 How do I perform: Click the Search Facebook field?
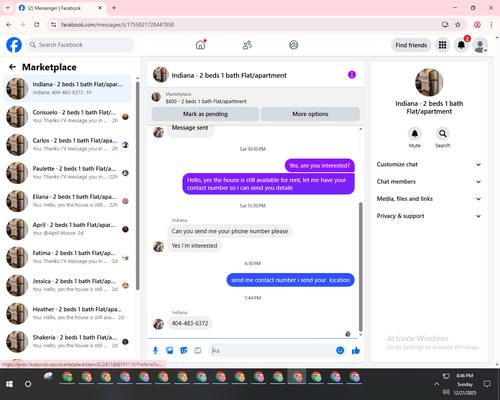[x=80, y=45]
